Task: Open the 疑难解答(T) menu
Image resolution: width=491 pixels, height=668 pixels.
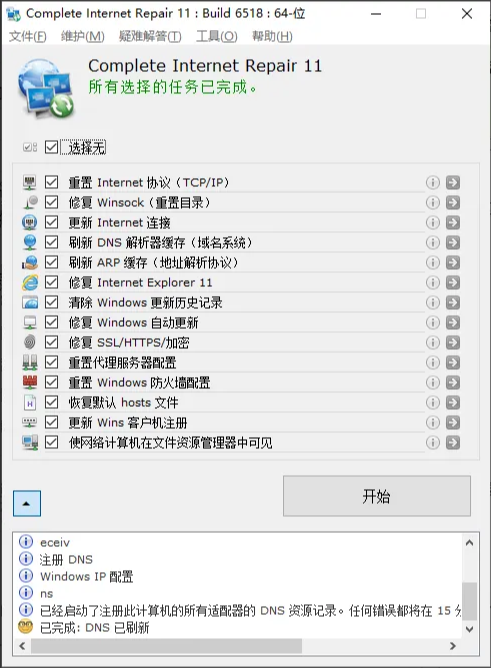Action: [x=150, y=36]
